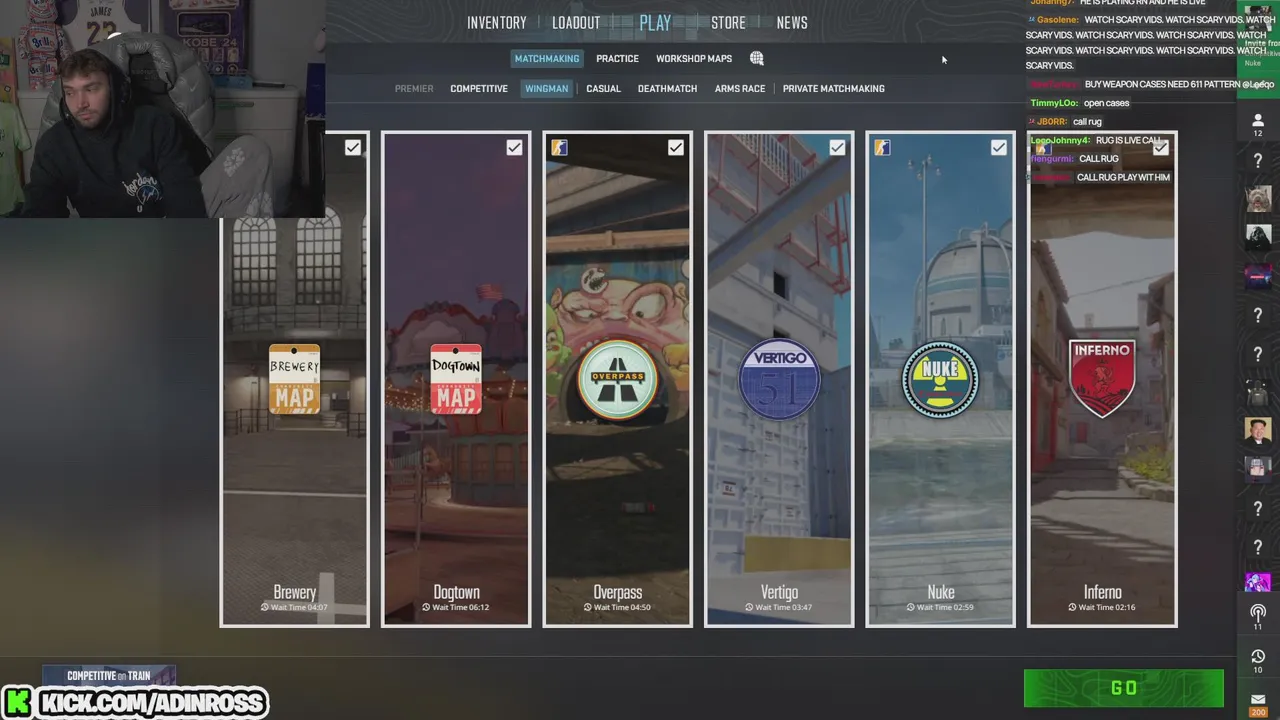Screen dimensions: 1280x720
Task: Select the Competitive game mode
Action: [x=479, y=89]
